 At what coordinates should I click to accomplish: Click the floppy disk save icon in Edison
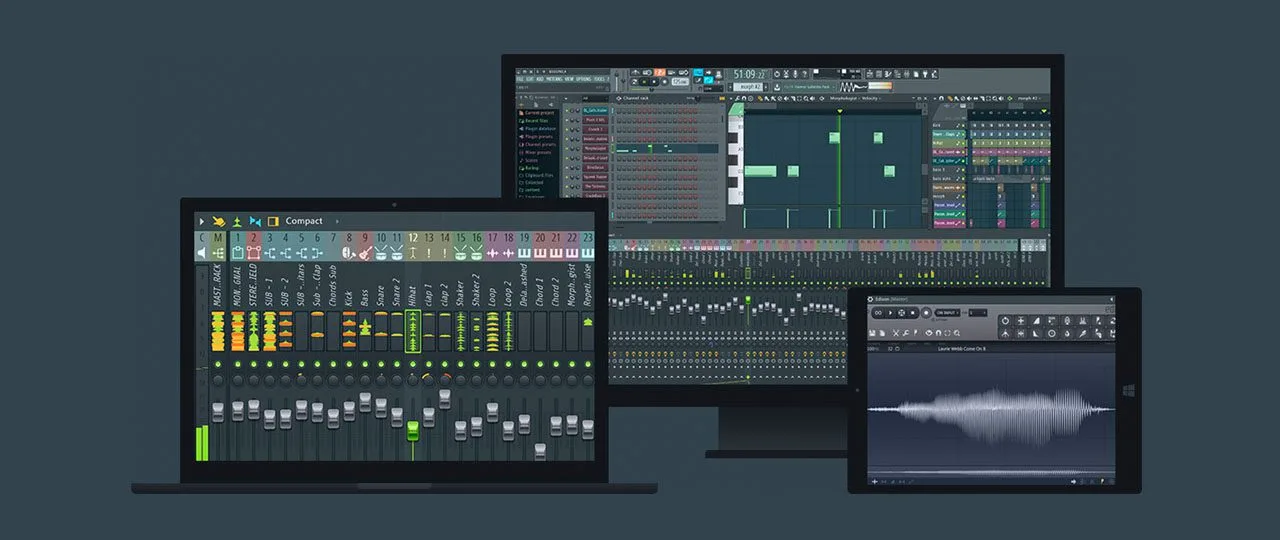[872, 333]
